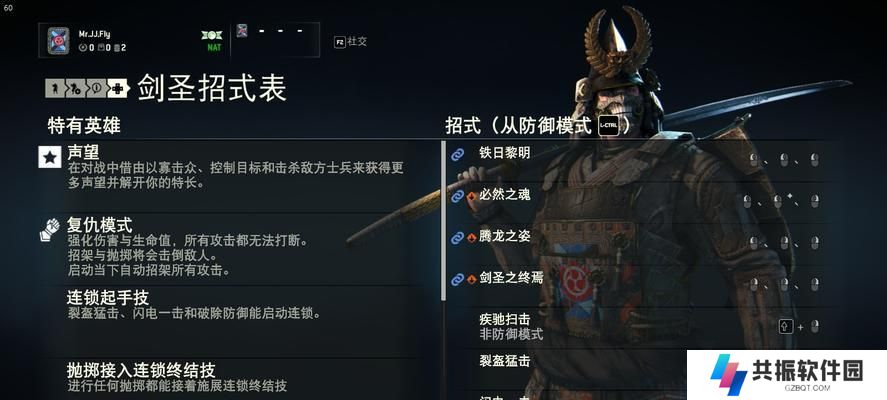Viewport: 887px width, 400px height.
Task: Click unblockable flame icon beside 剑圣之终焉
Action: click(471, 279)
